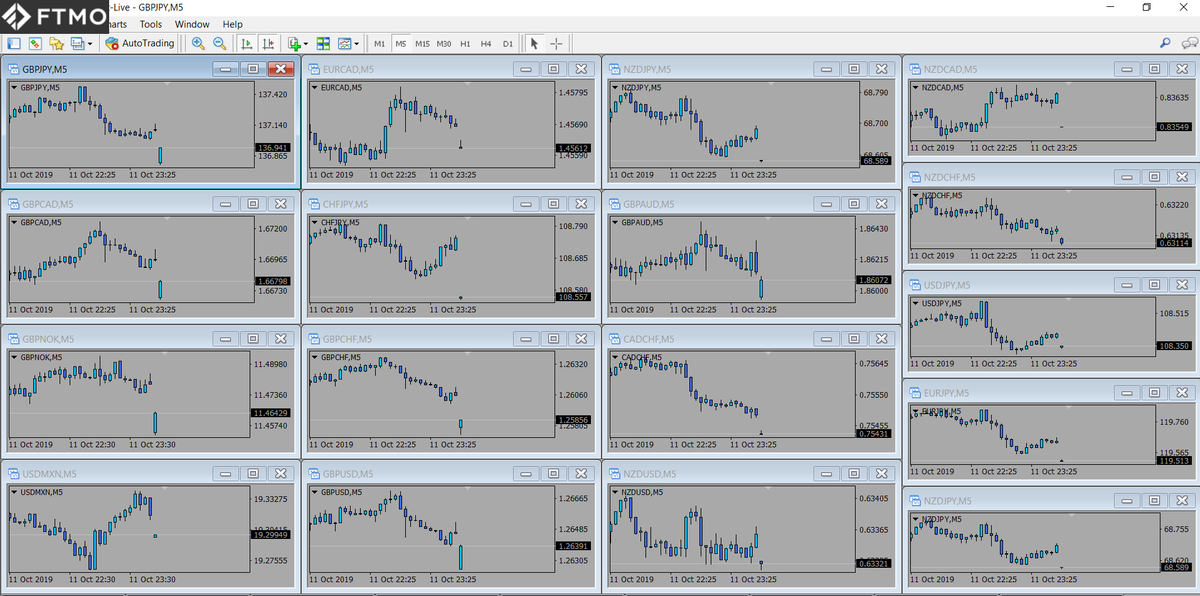Click the EURCAD,M5 window title icon
This screenshot has height=596, width=1200.
tap(314, 69)
